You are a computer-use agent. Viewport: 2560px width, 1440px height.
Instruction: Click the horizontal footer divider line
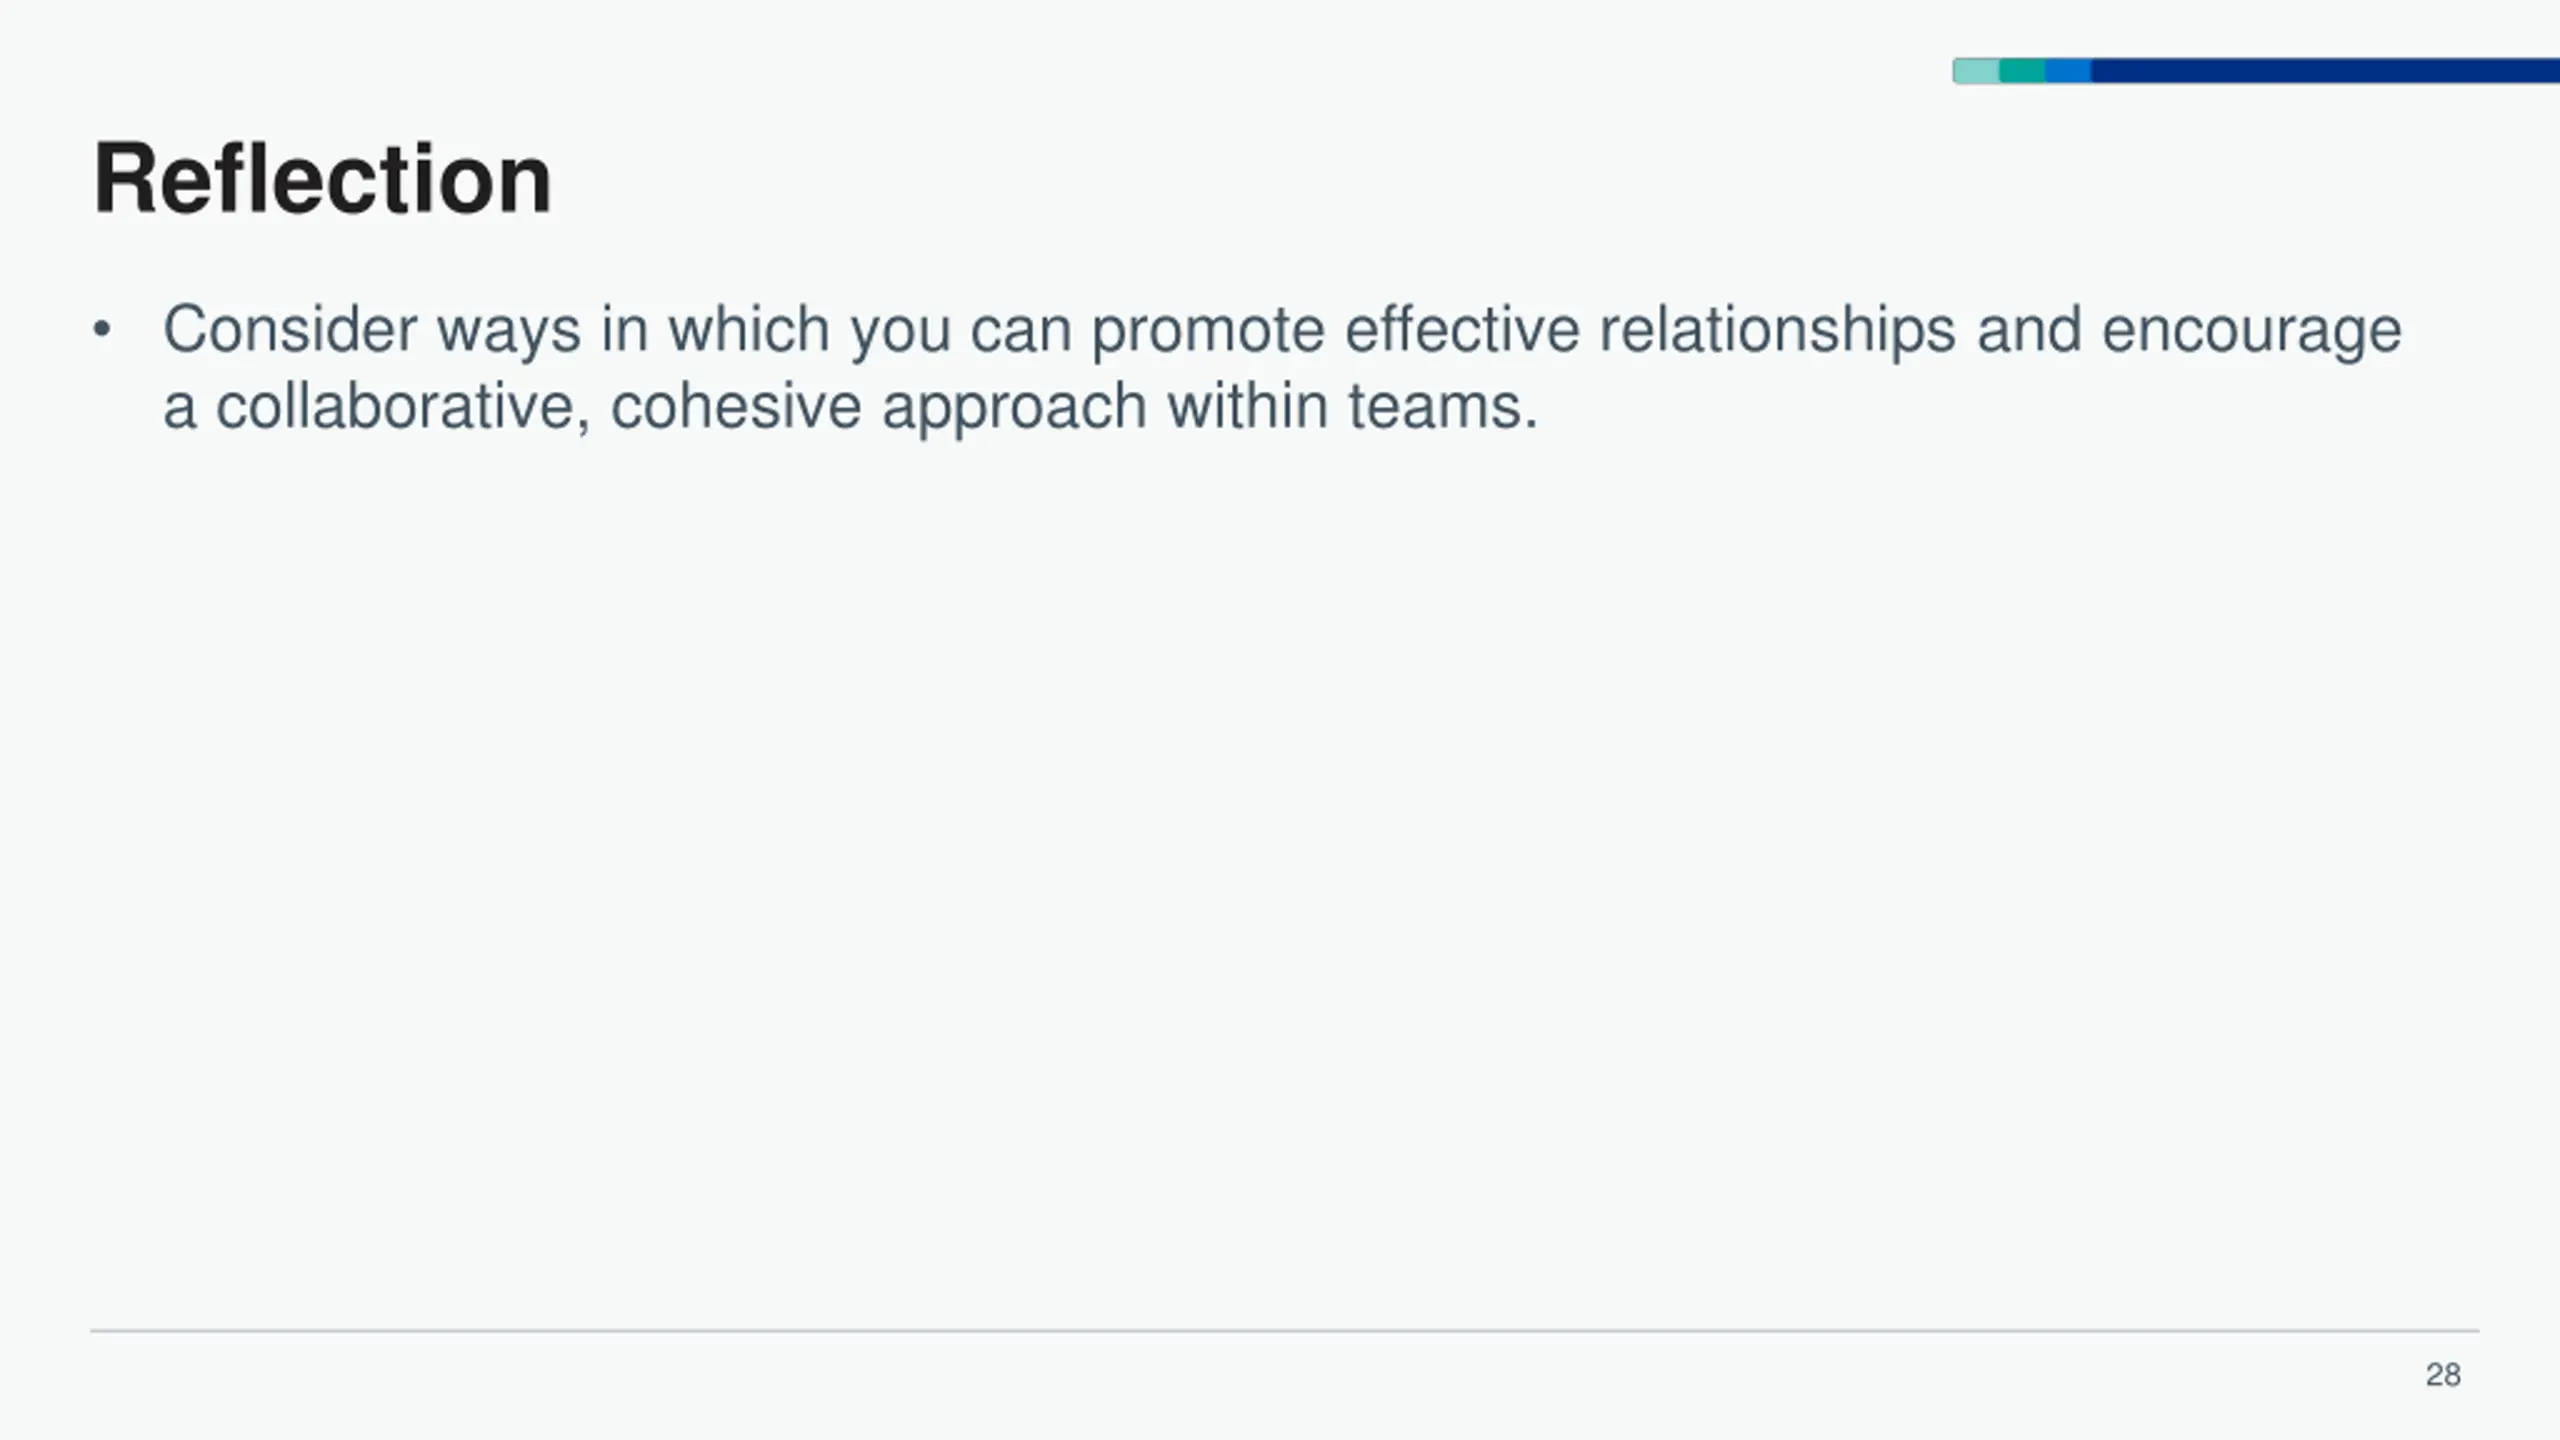[1285, 1331]
